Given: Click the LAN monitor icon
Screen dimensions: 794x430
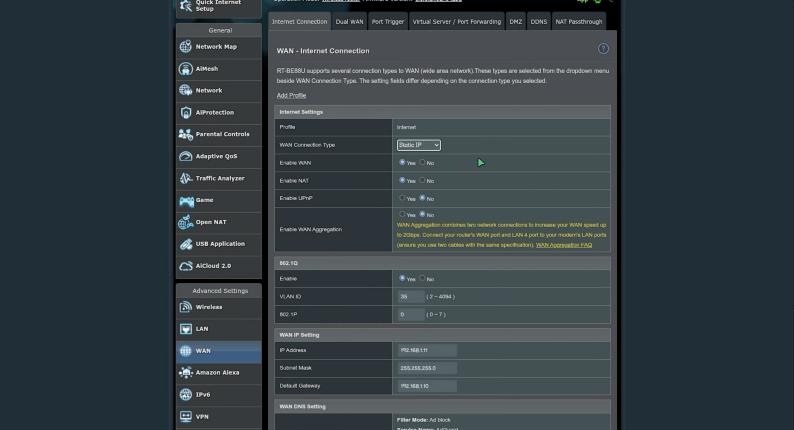Looking at the screenshot, I should click(186, 329).
